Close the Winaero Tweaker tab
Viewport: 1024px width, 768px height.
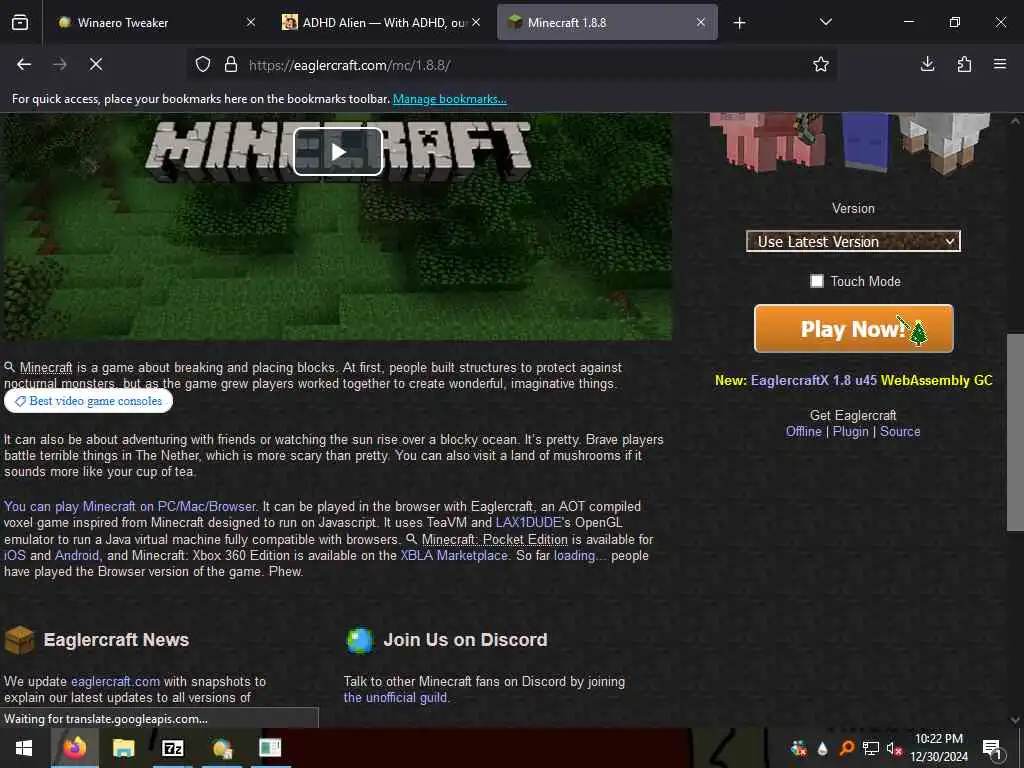pyautogui.click(x=251, y=22)
